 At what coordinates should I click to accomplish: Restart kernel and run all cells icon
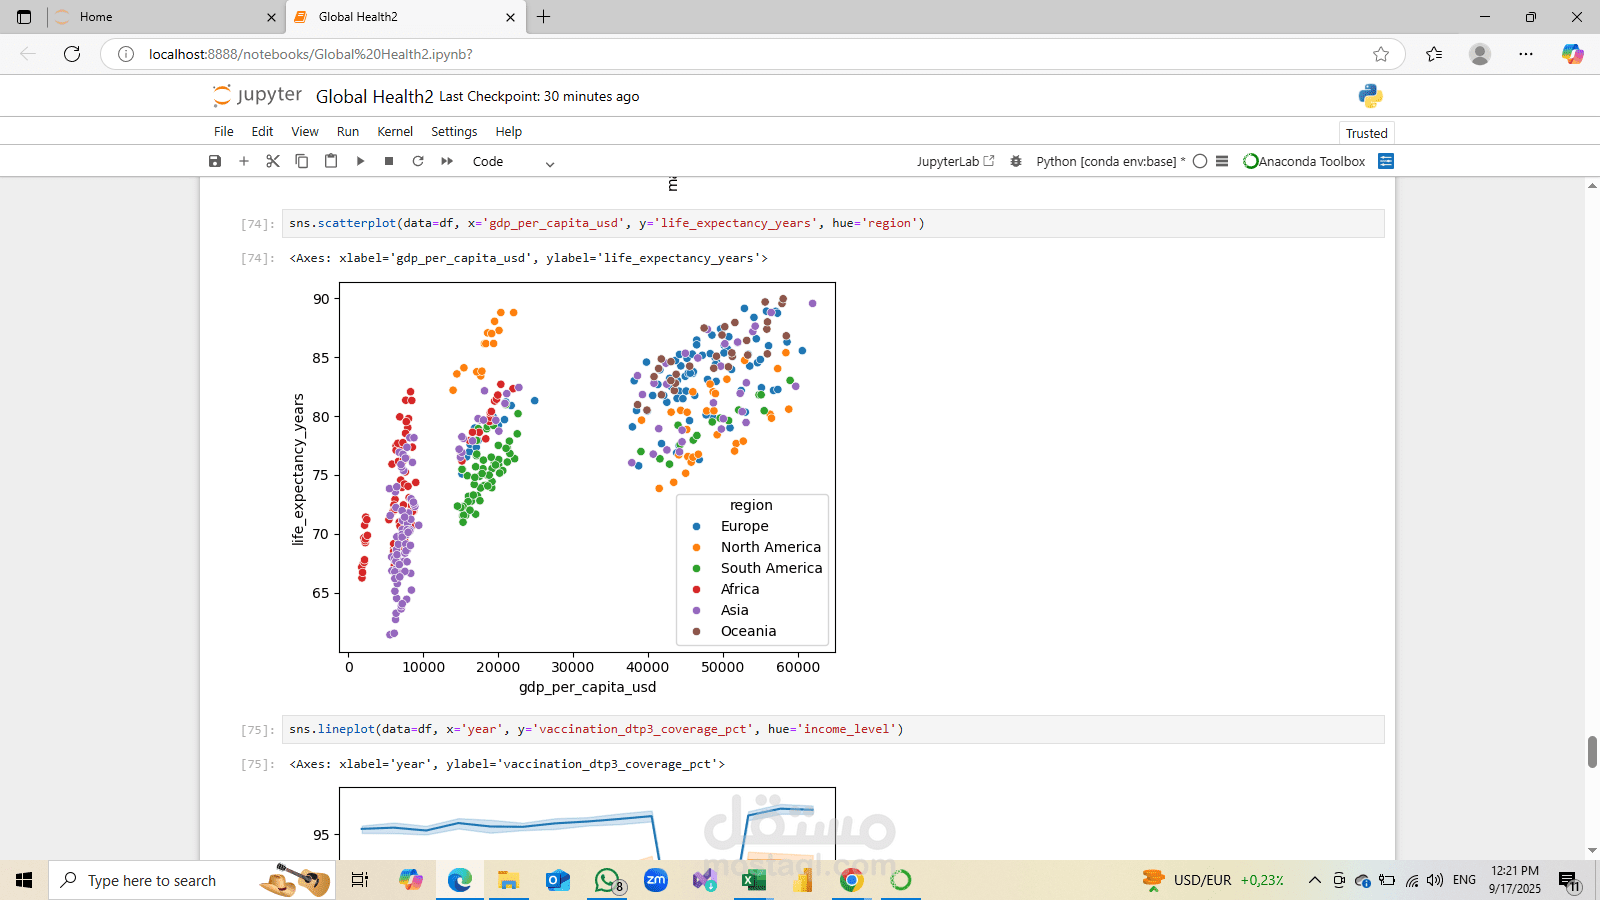pyautogui.click(x=447, y=161)
